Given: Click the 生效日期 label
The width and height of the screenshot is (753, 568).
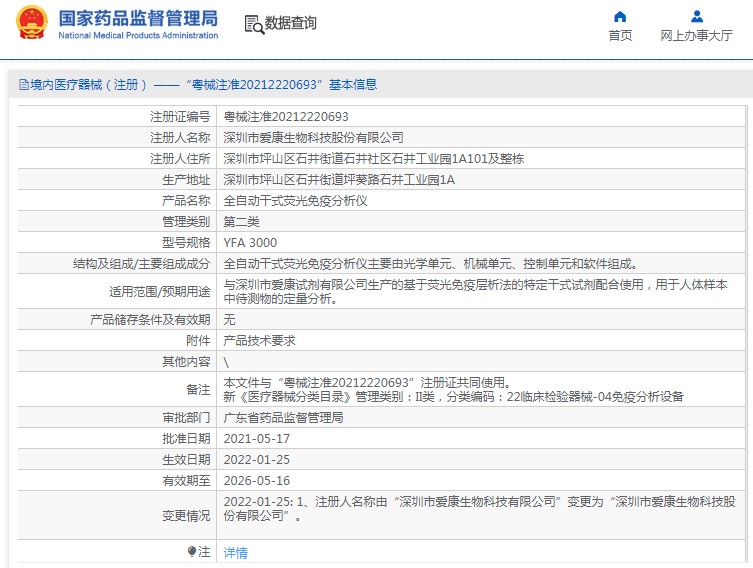Looking at the screenshot, I should point(186,460).
